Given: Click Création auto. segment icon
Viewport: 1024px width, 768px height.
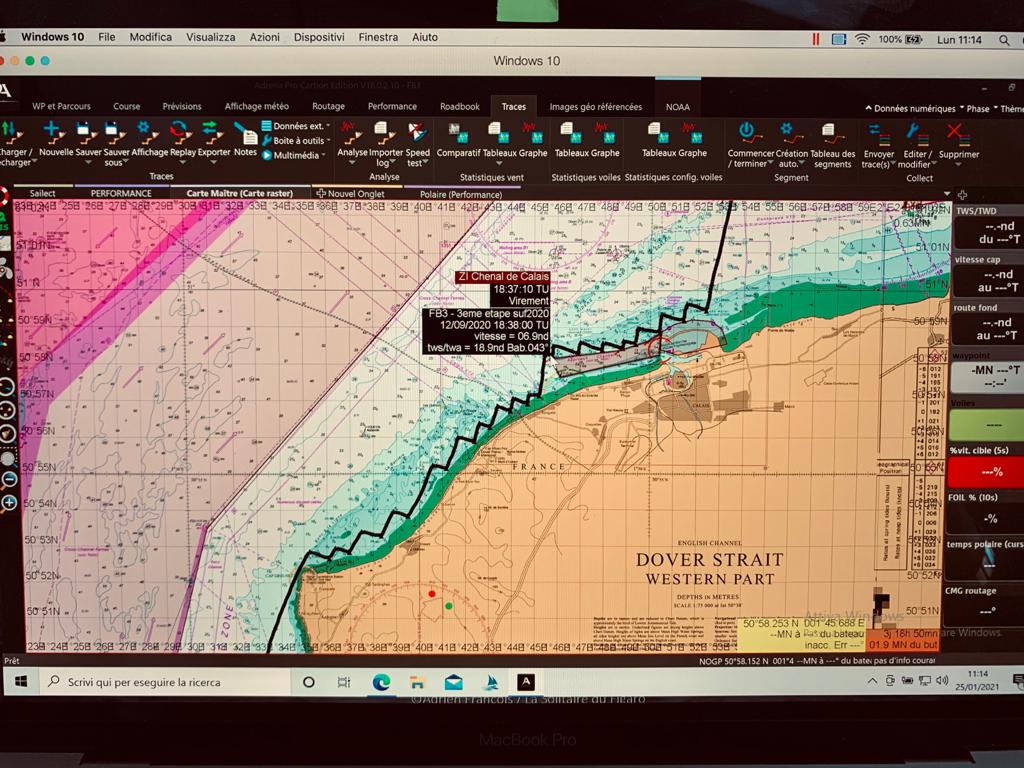Looking at the screenshot, I should (792, 135).
